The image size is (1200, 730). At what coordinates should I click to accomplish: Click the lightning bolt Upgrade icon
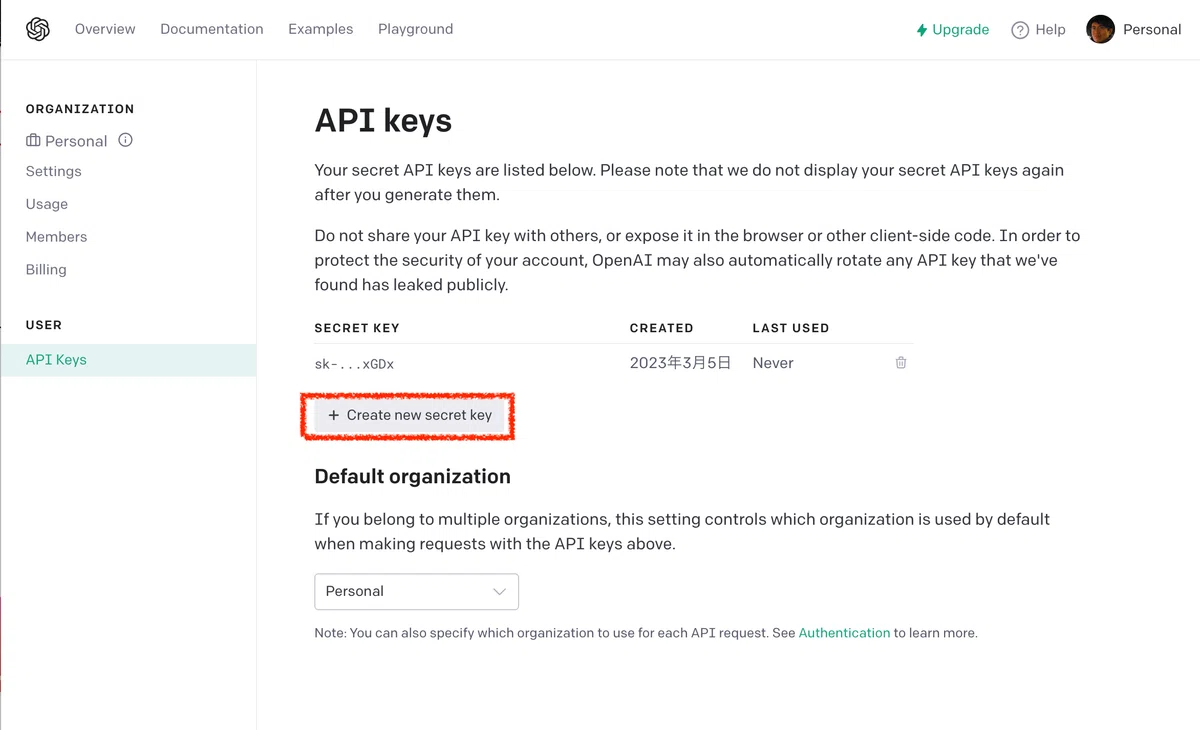tap(922, 30)
